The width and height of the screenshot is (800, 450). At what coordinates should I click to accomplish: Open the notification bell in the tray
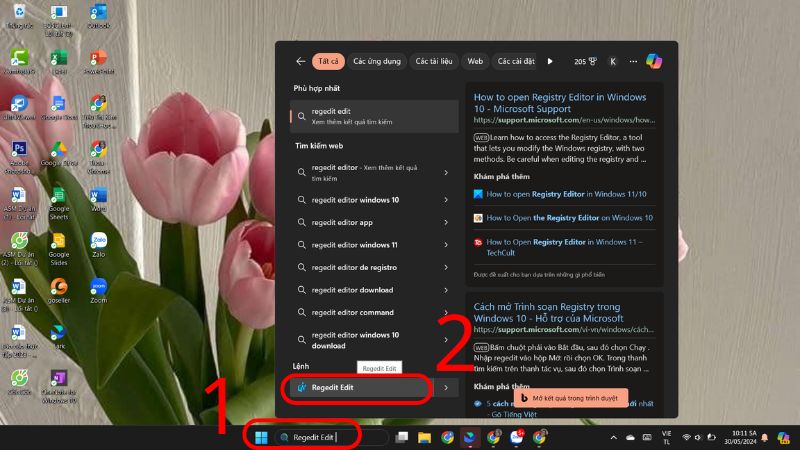(x=764, y=437)
